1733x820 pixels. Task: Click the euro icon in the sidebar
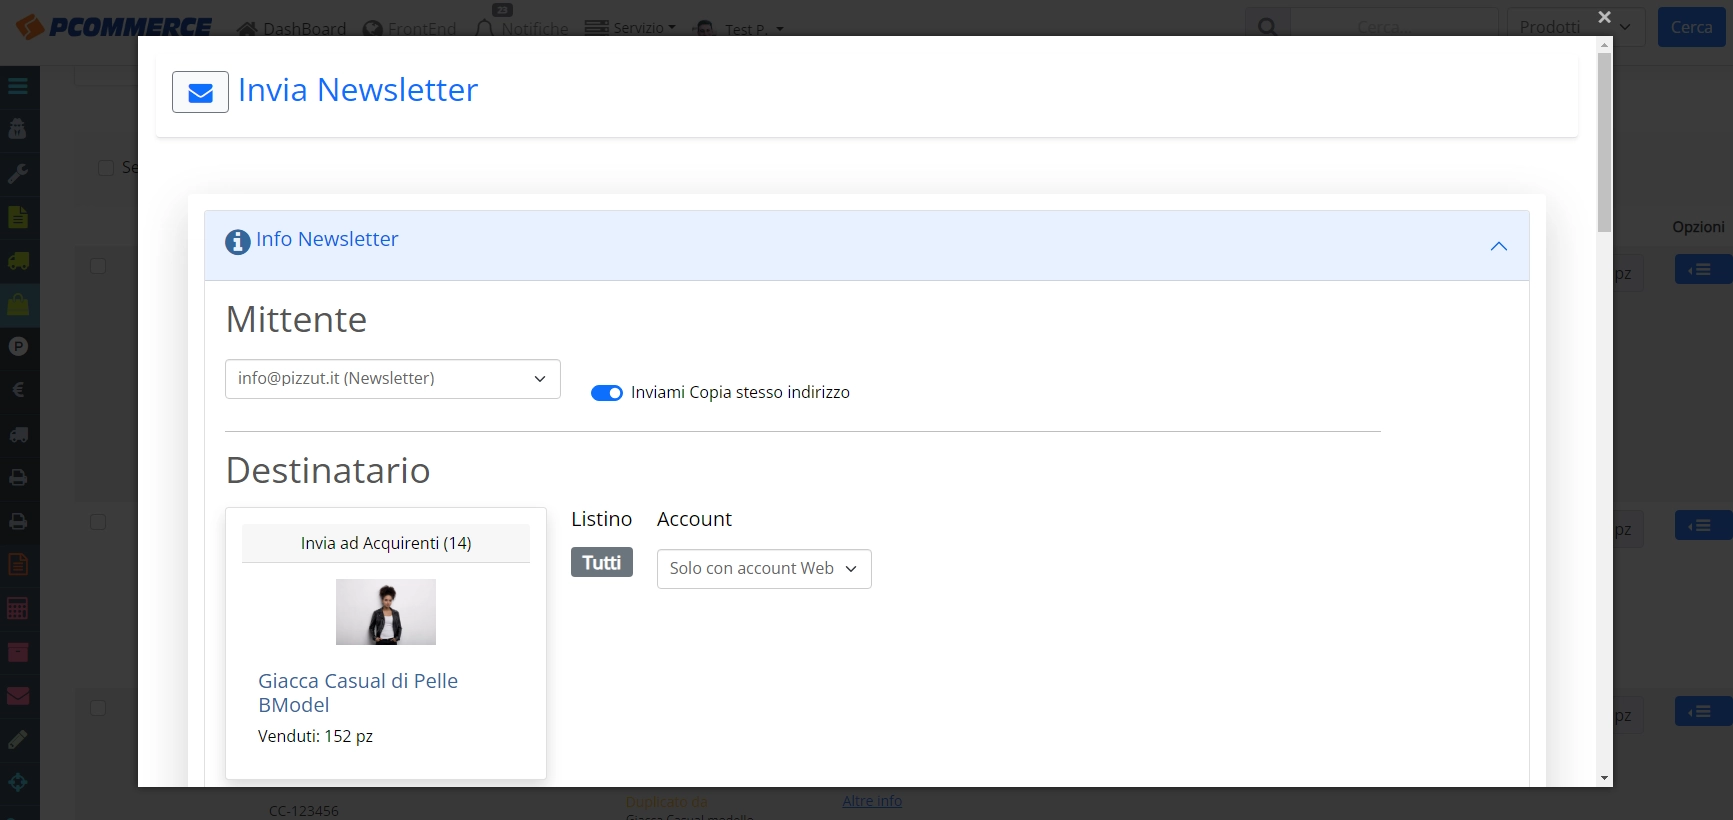[x=18, y=390]
